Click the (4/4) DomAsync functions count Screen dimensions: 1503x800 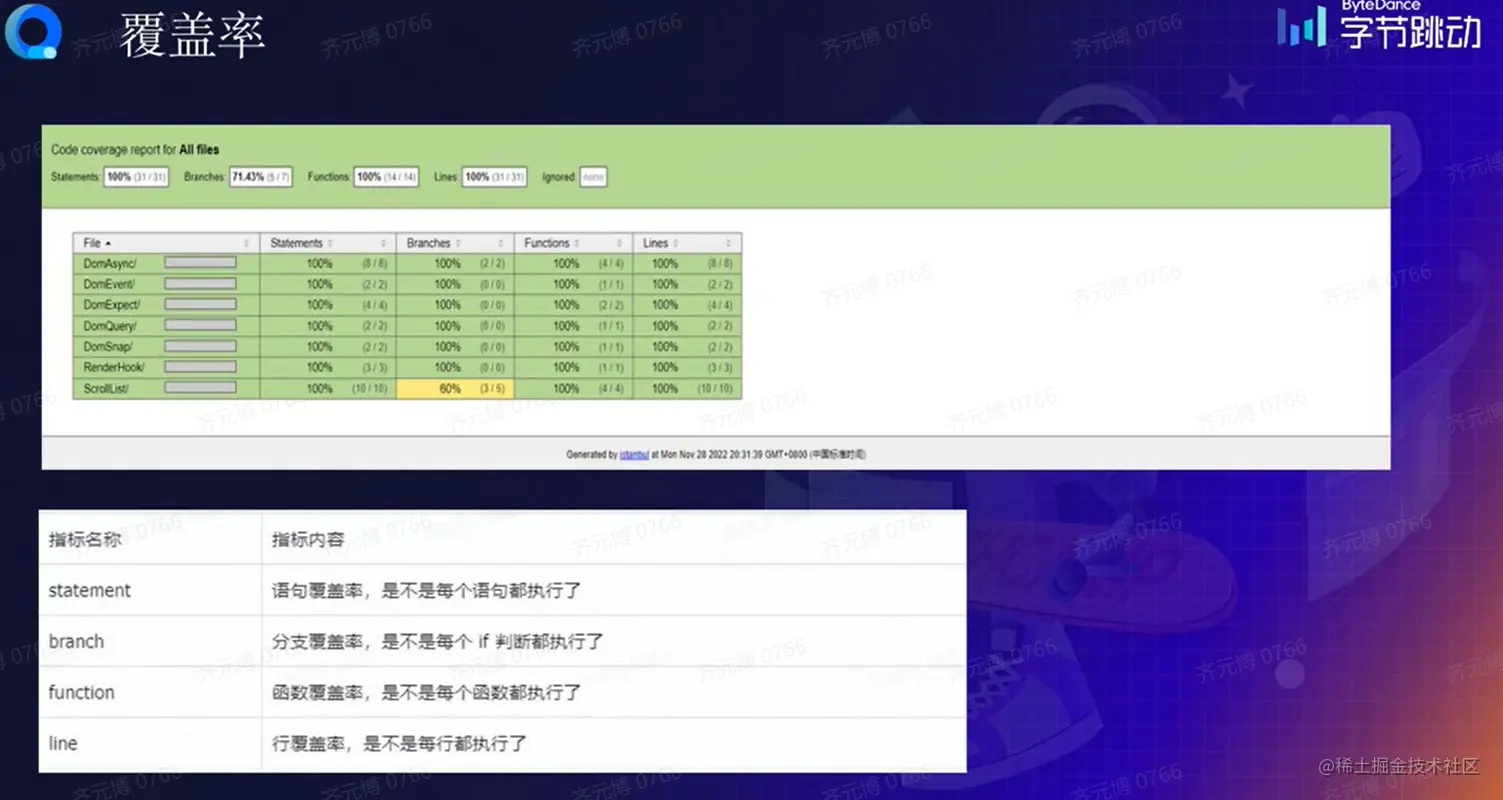pyautogui.click(x=611, y=264)
